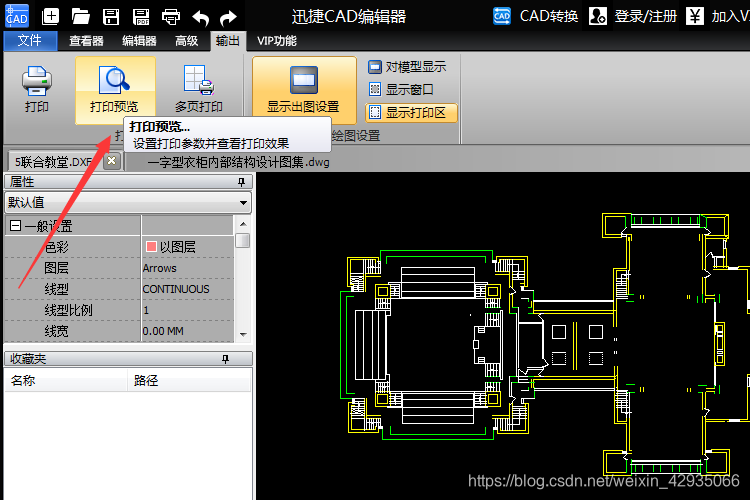Screen dimensions: 750x500
Task: Redo the last action
Action: (x=228, y=18)
